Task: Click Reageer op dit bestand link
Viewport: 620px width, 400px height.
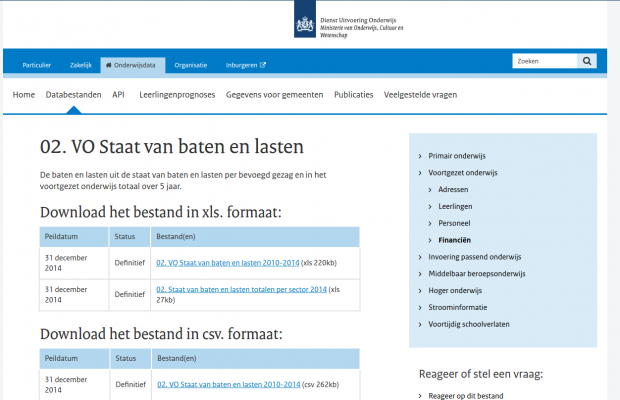Action: pyautogui.click(x=466, y=396)
